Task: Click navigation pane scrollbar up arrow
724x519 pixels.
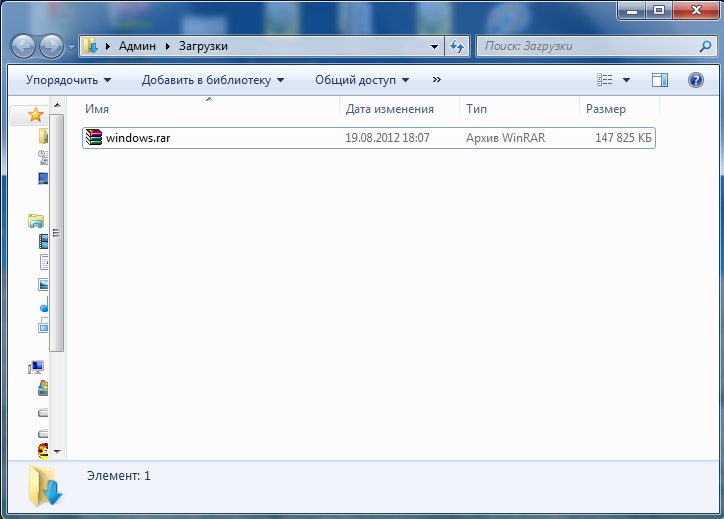Action: (x=57, y=105)
